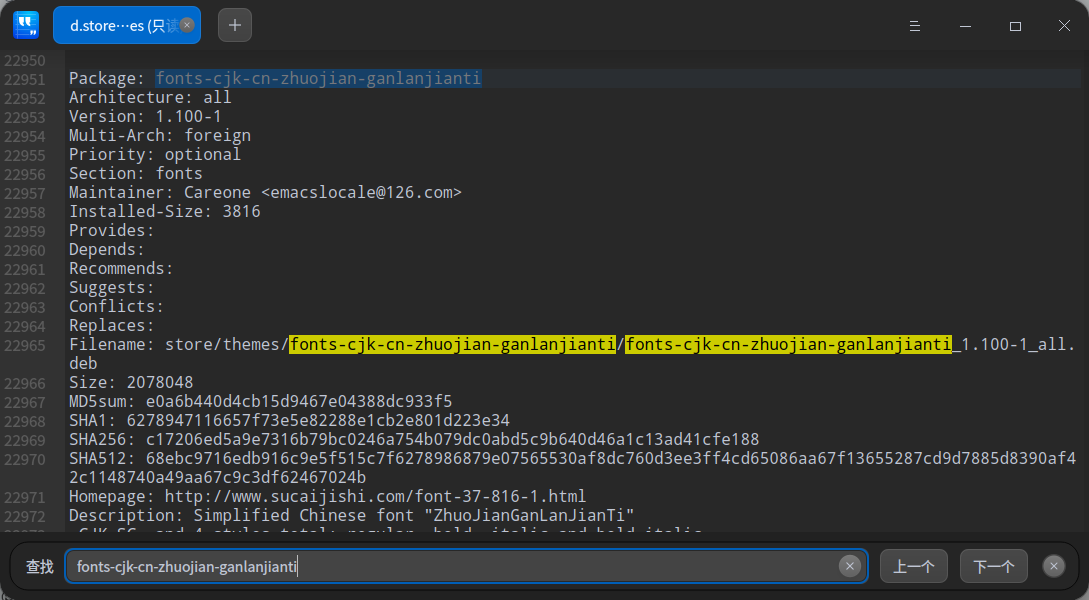This screenshot has width=1089, height=600.
Task: Click the selected package name on line 22951
Action: click(x=318, y=78)
